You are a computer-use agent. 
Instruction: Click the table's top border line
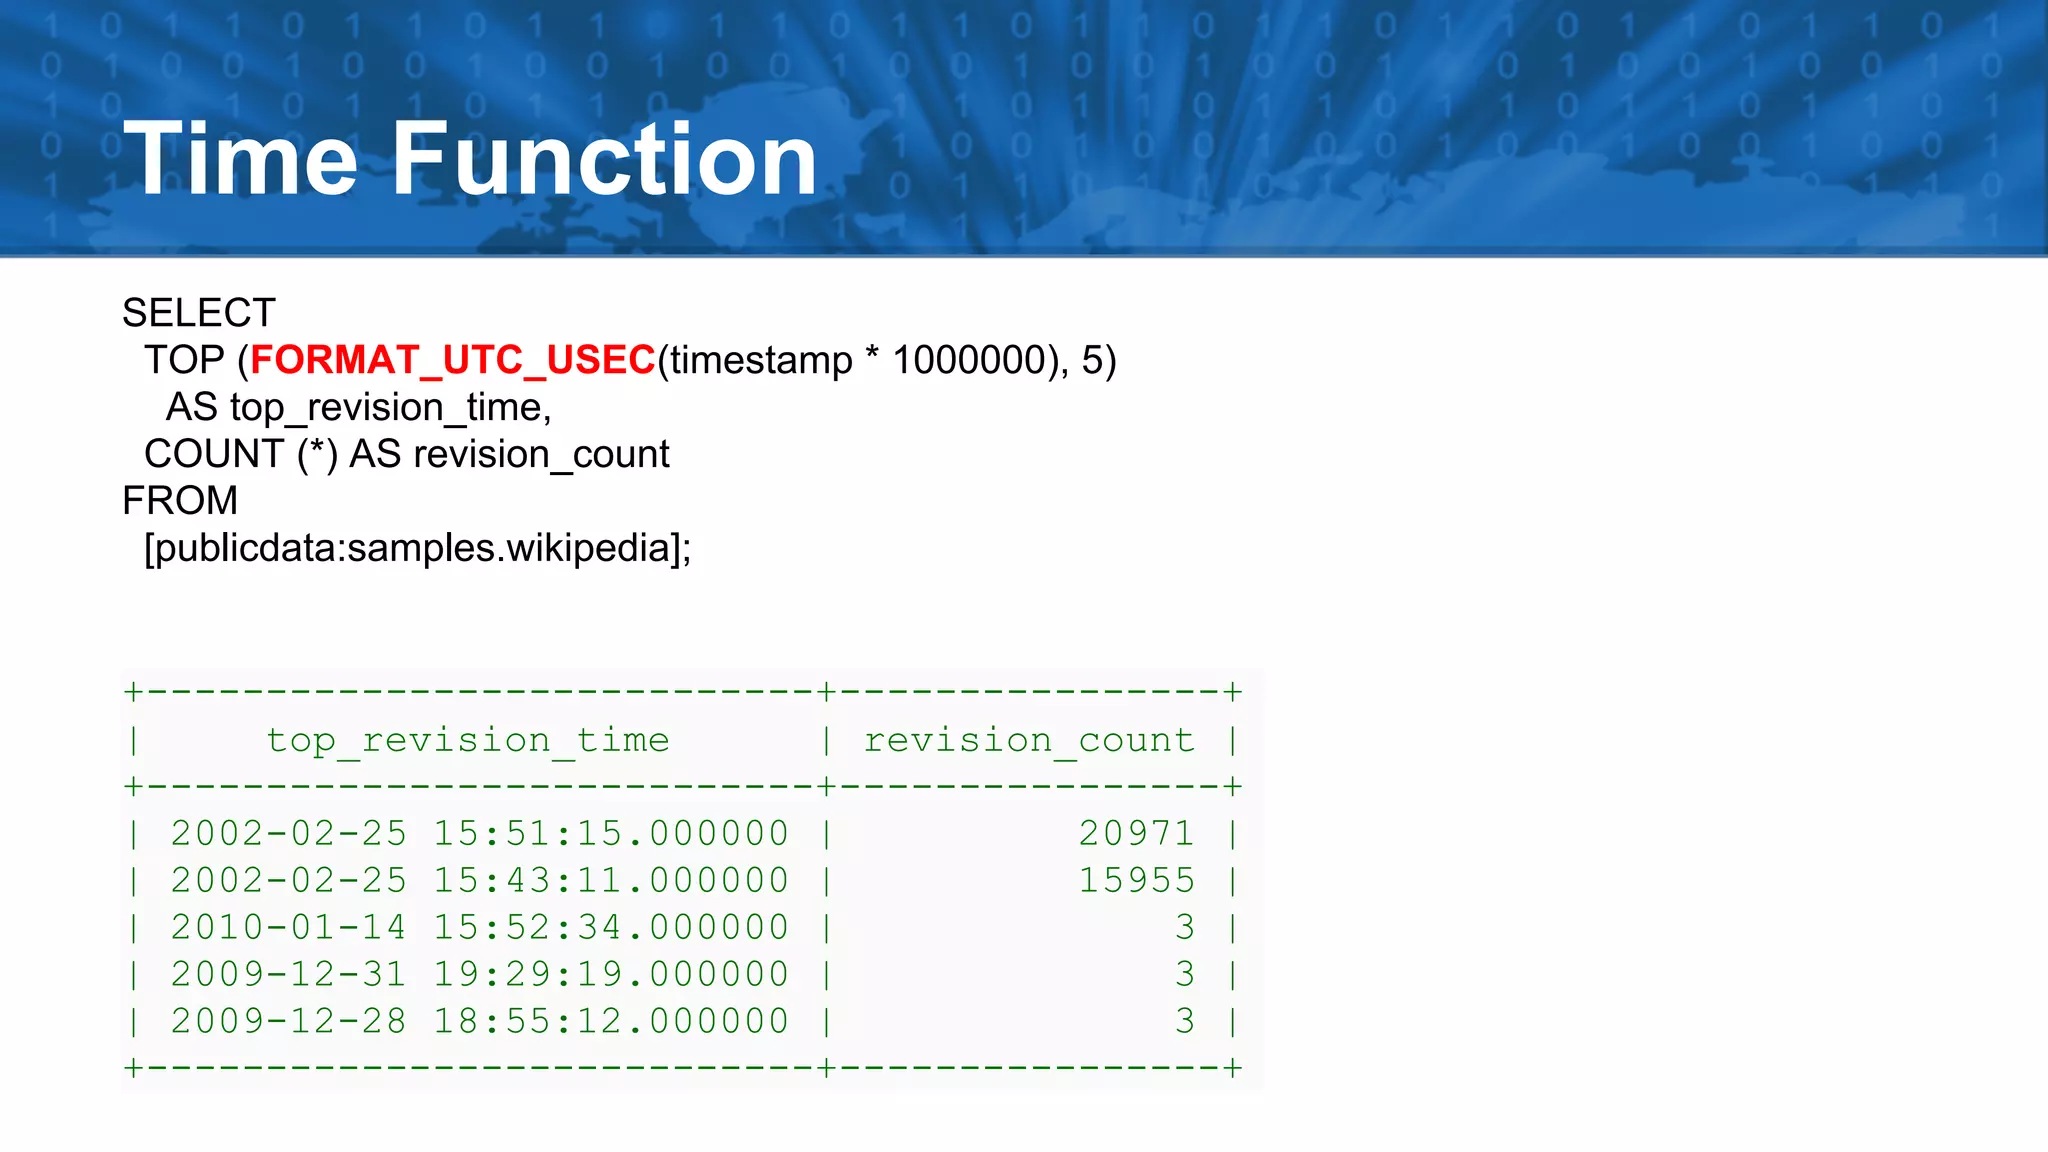682,691
